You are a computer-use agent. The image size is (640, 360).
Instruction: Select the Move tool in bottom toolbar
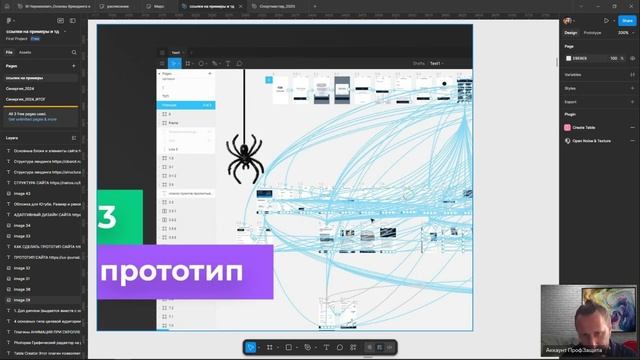tap(251, 347)
